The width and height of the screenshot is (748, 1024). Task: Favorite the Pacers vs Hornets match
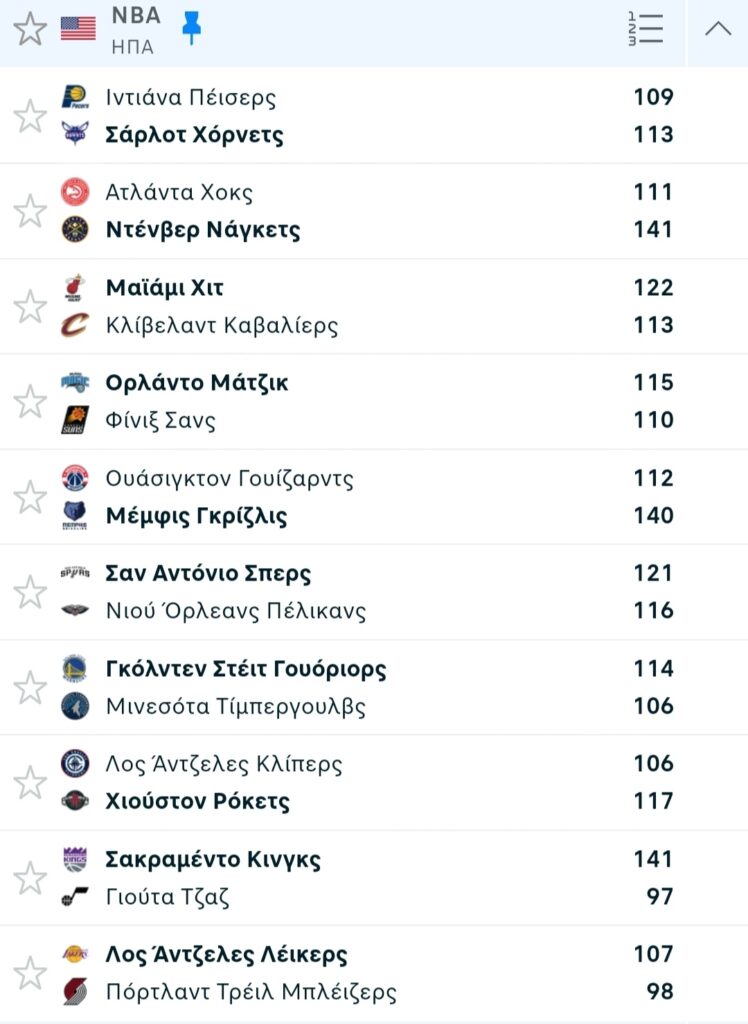(30, 116)
